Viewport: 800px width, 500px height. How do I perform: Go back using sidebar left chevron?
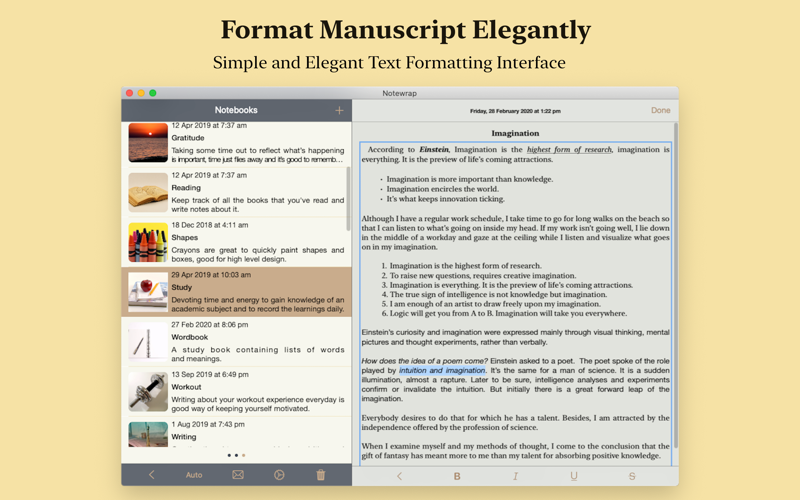(x=152, y=475)
